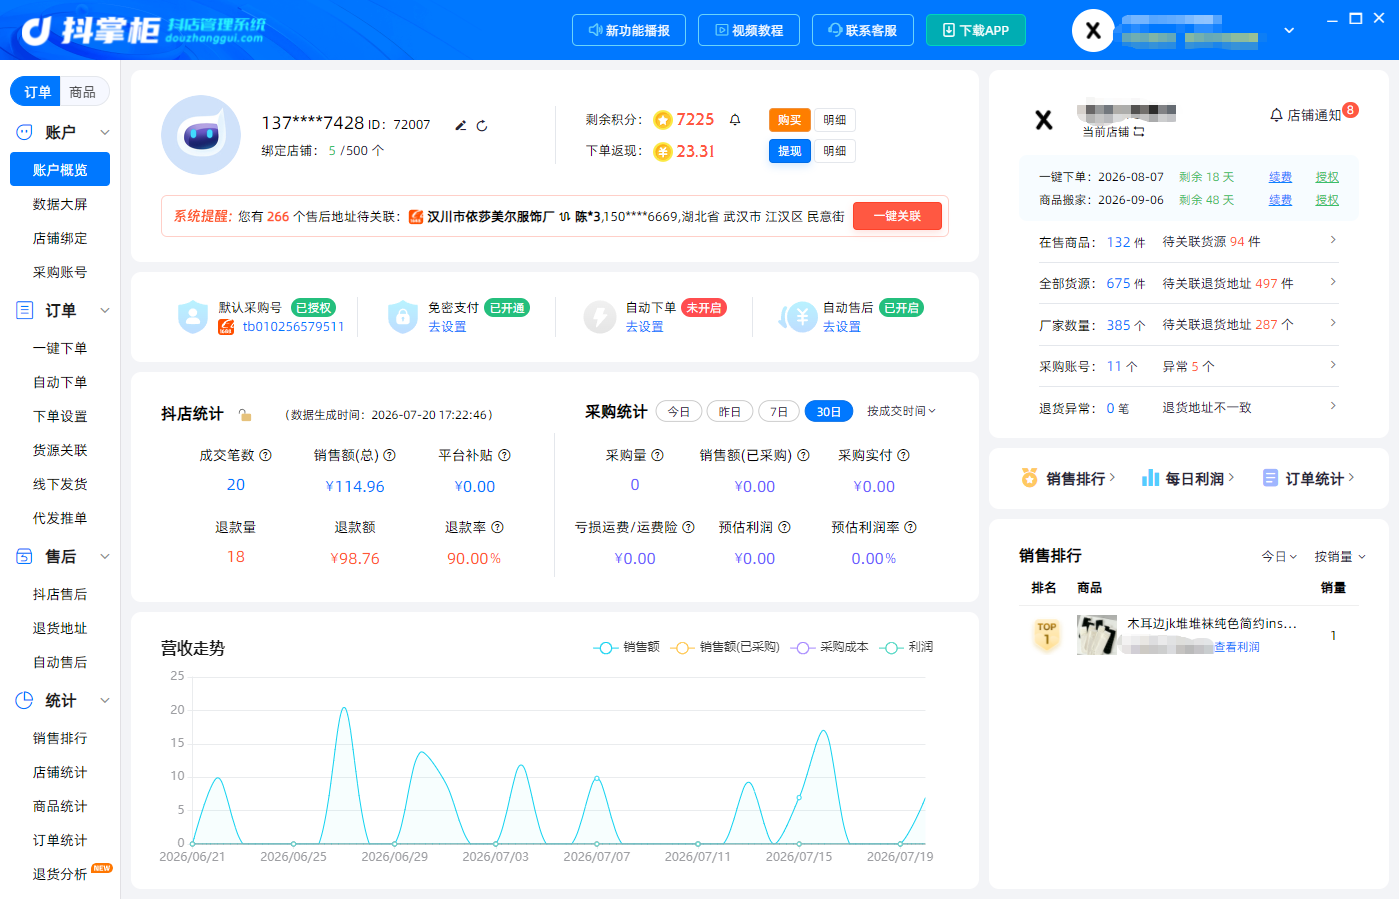Click the switch-store icon beside 当前店铺
The image size is (1399, 899).
pyautogui.click(x=1139, y=132)
